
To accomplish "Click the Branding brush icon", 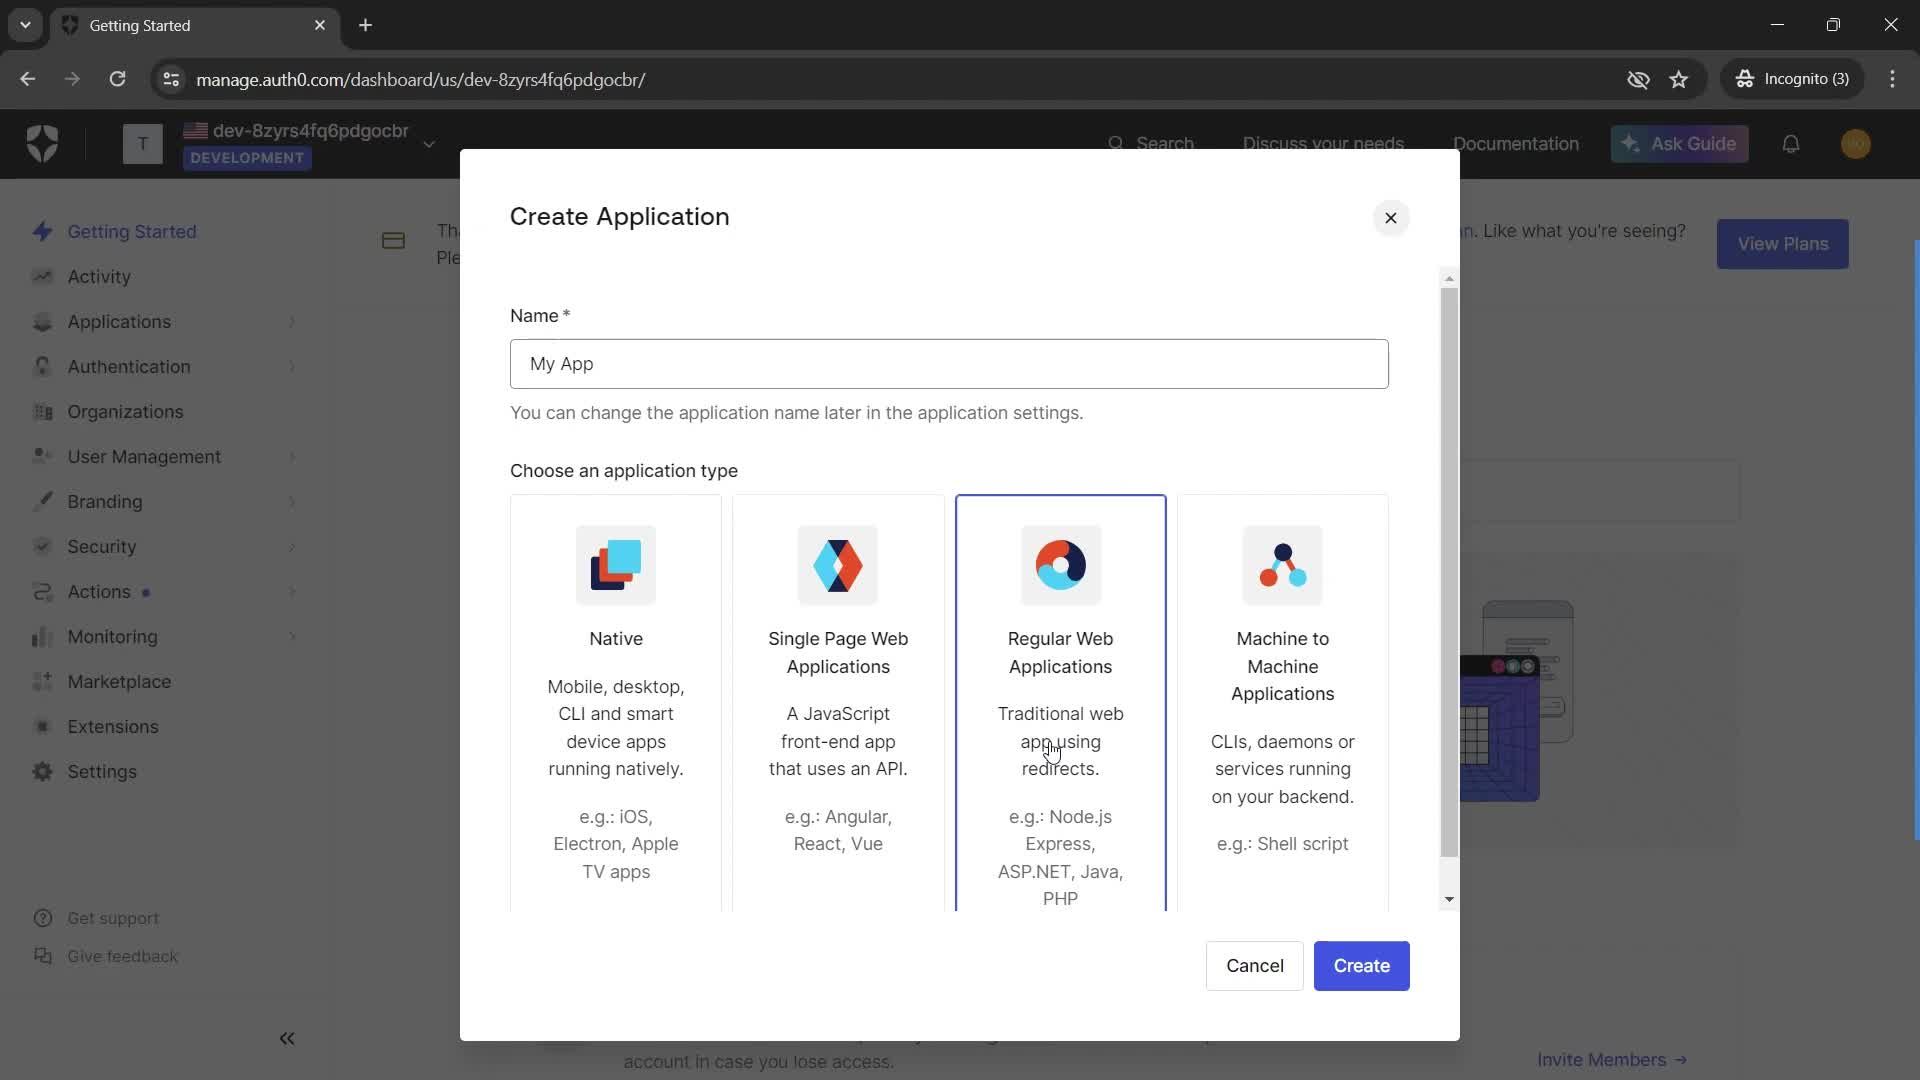I will point(42,501).
